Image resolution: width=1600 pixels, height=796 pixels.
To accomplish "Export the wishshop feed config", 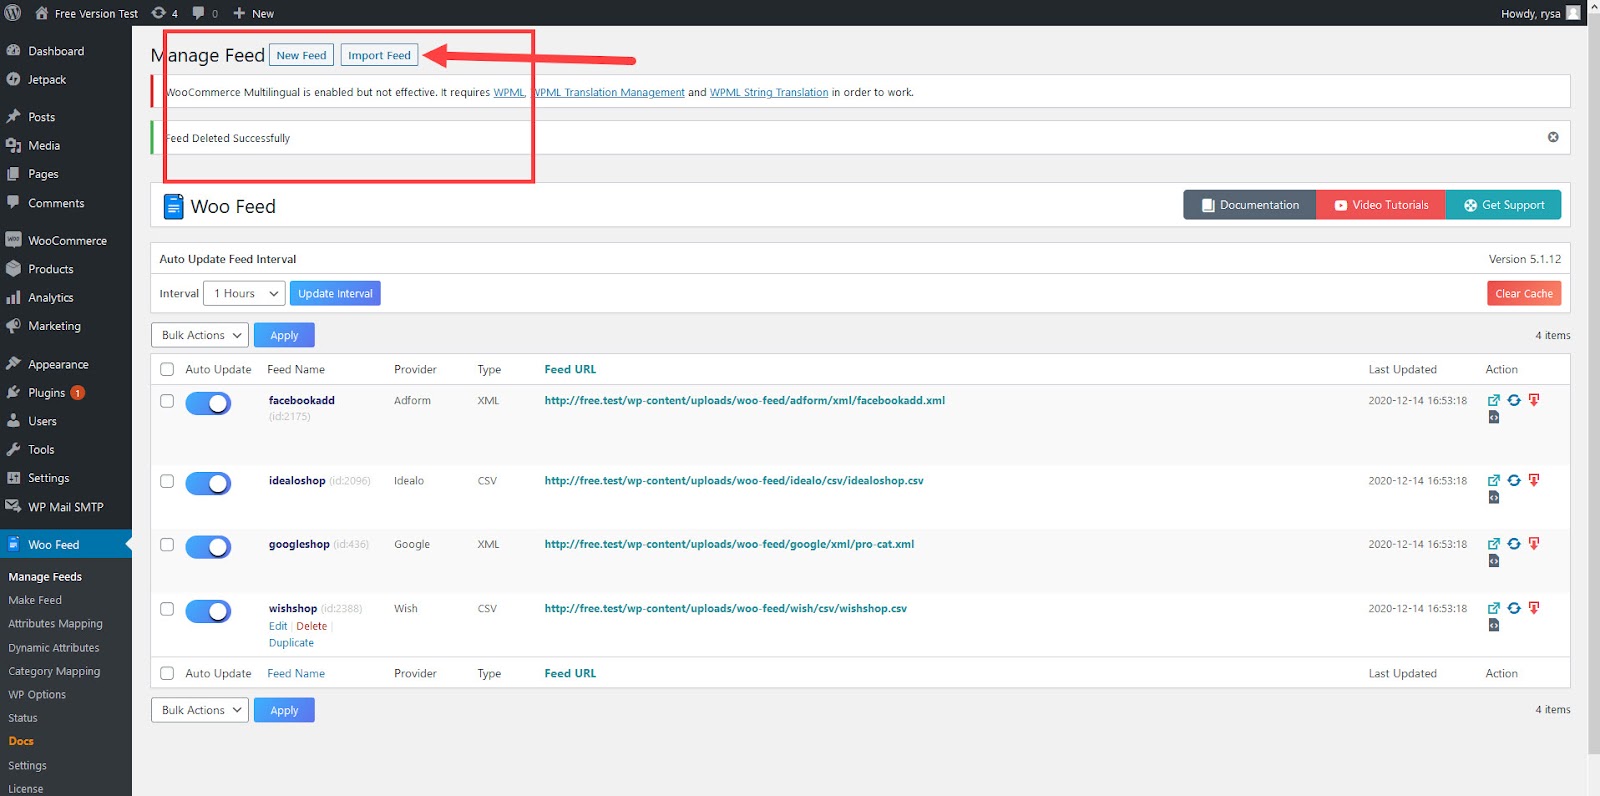I will [1494, 625].
